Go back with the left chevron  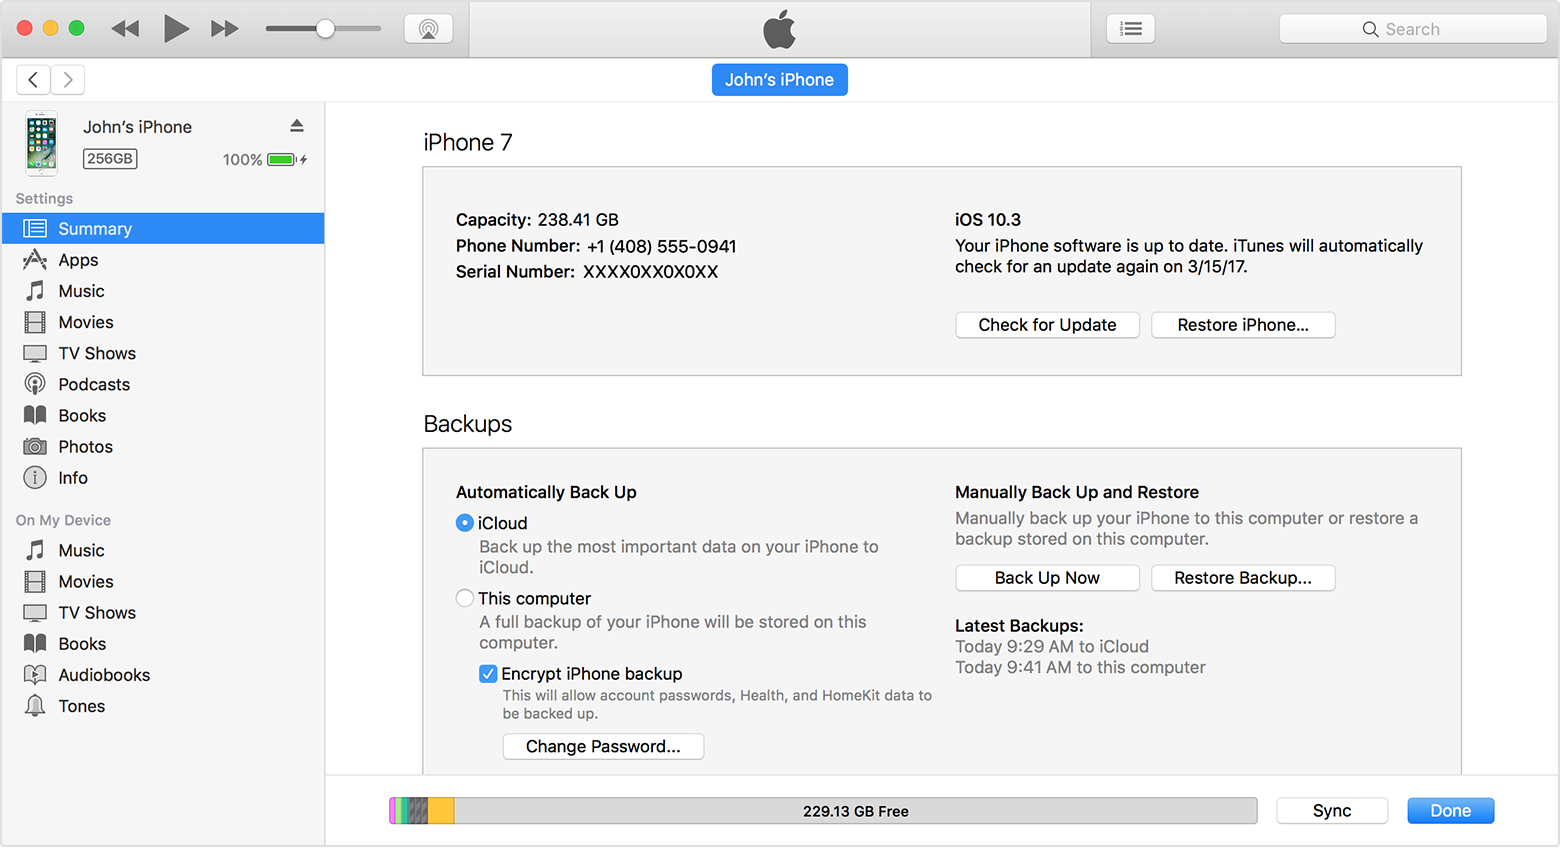[x=33, y=80]
